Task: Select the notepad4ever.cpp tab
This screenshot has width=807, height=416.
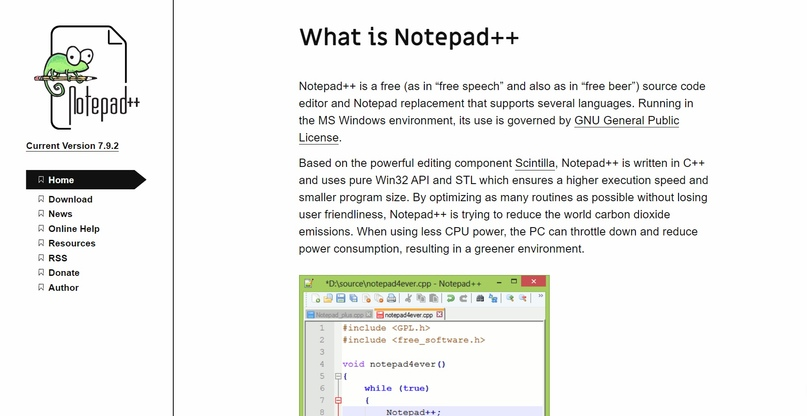Action: pos(409,315)
